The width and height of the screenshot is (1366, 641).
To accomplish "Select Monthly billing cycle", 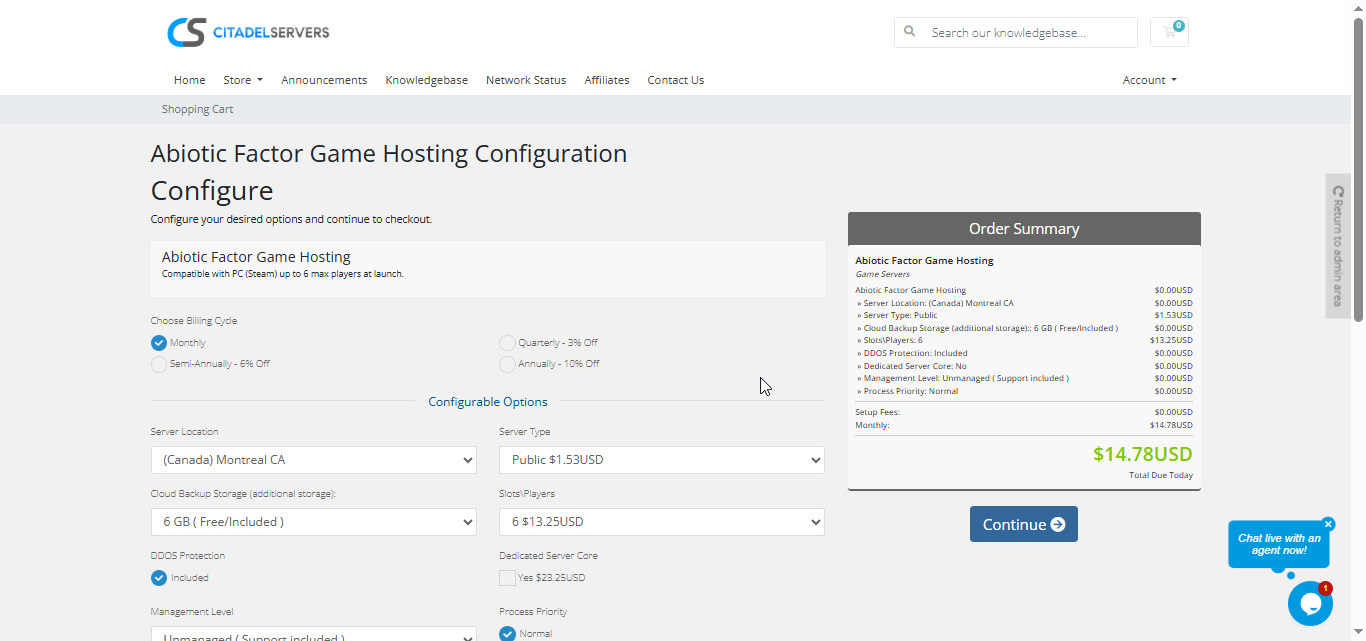I will pyautogui.click(x=159, y=343).
